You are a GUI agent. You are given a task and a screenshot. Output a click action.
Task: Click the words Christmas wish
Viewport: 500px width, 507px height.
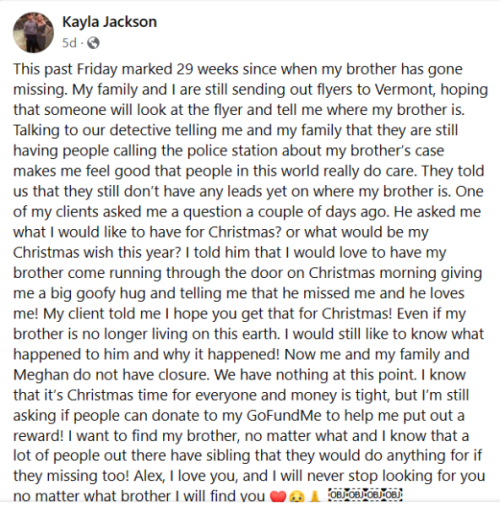(x=63, y=252)
